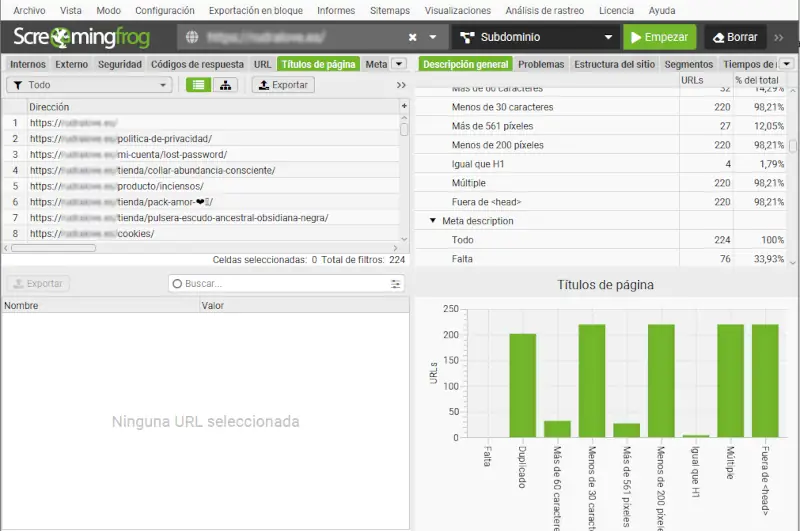This screenshot has height=531, width=800.
Task: Open the Visualizaciones menu
Action: (x=458, y=10)
